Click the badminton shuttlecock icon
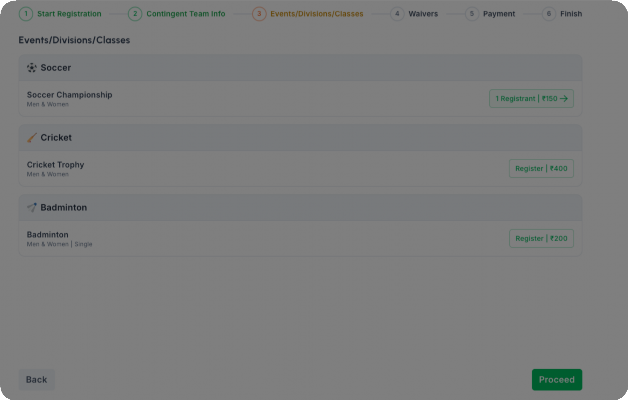 click(32, 208)
